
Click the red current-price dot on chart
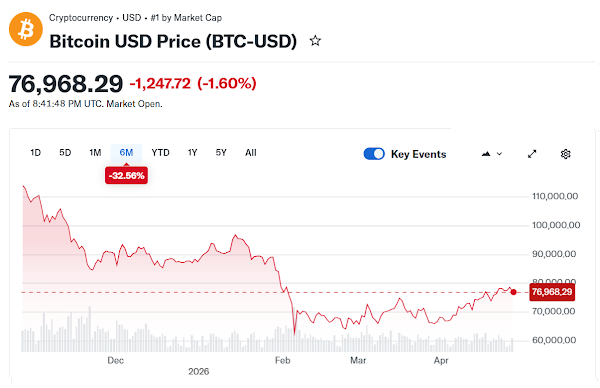[514, 292]
